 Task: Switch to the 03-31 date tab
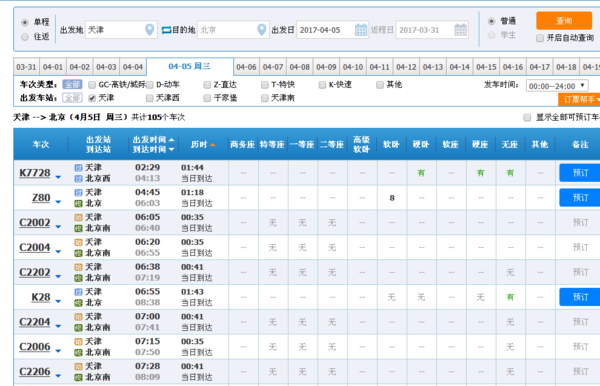pos(26,67)
